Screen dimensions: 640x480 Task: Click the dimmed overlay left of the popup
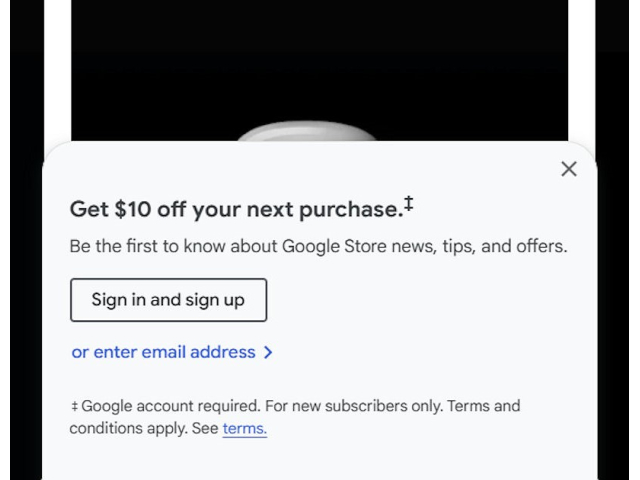point(26,300)
